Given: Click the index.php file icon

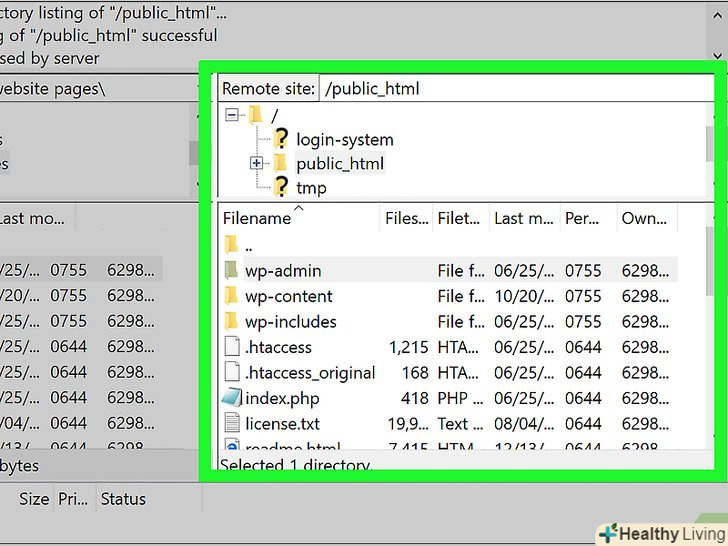Looking at the screenshot, I should click(232, 398).
